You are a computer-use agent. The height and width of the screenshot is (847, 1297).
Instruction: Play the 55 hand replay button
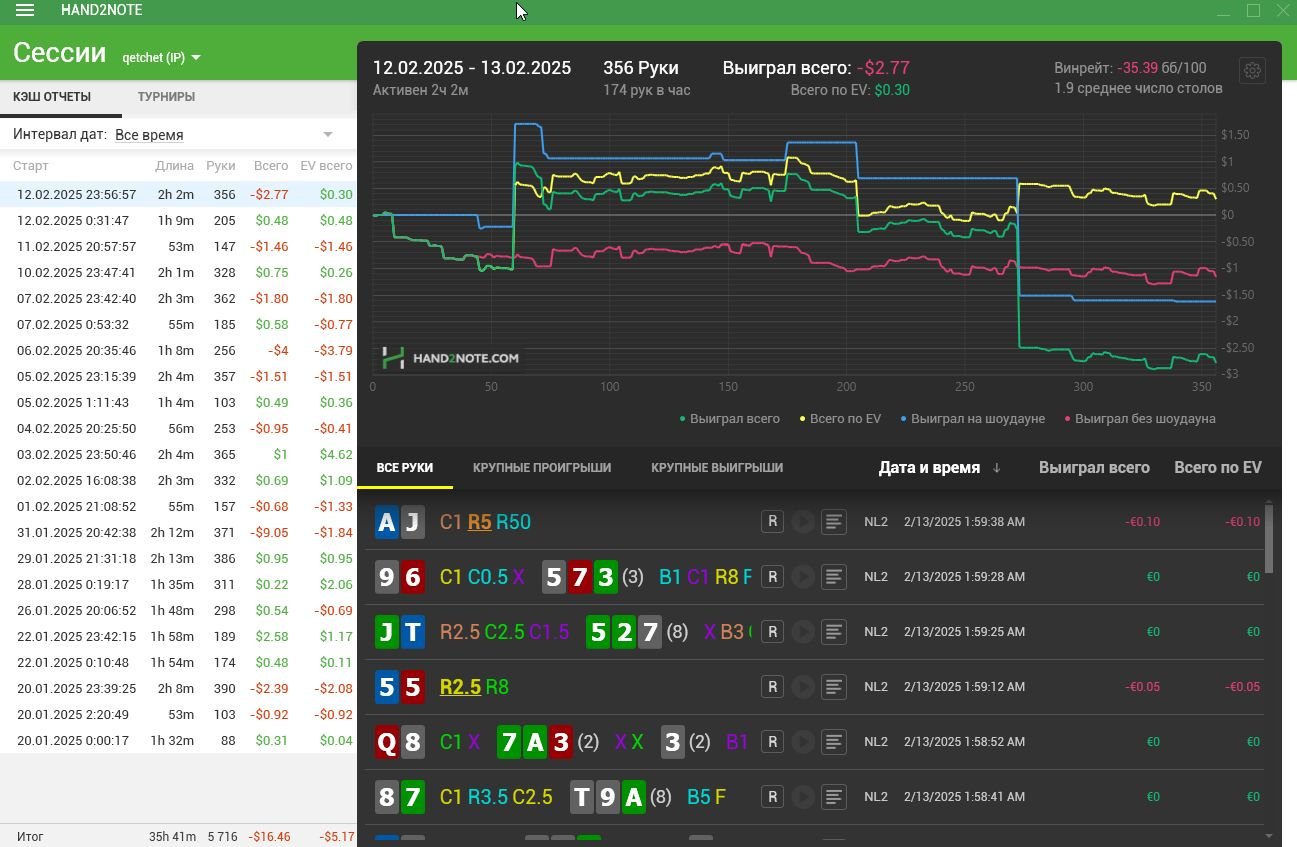tap(803, 686)
